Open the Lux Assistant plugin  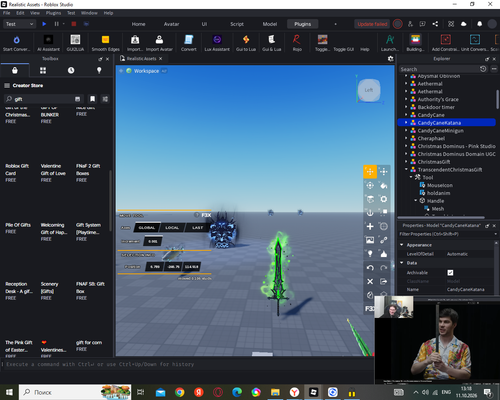click(217, 42)
